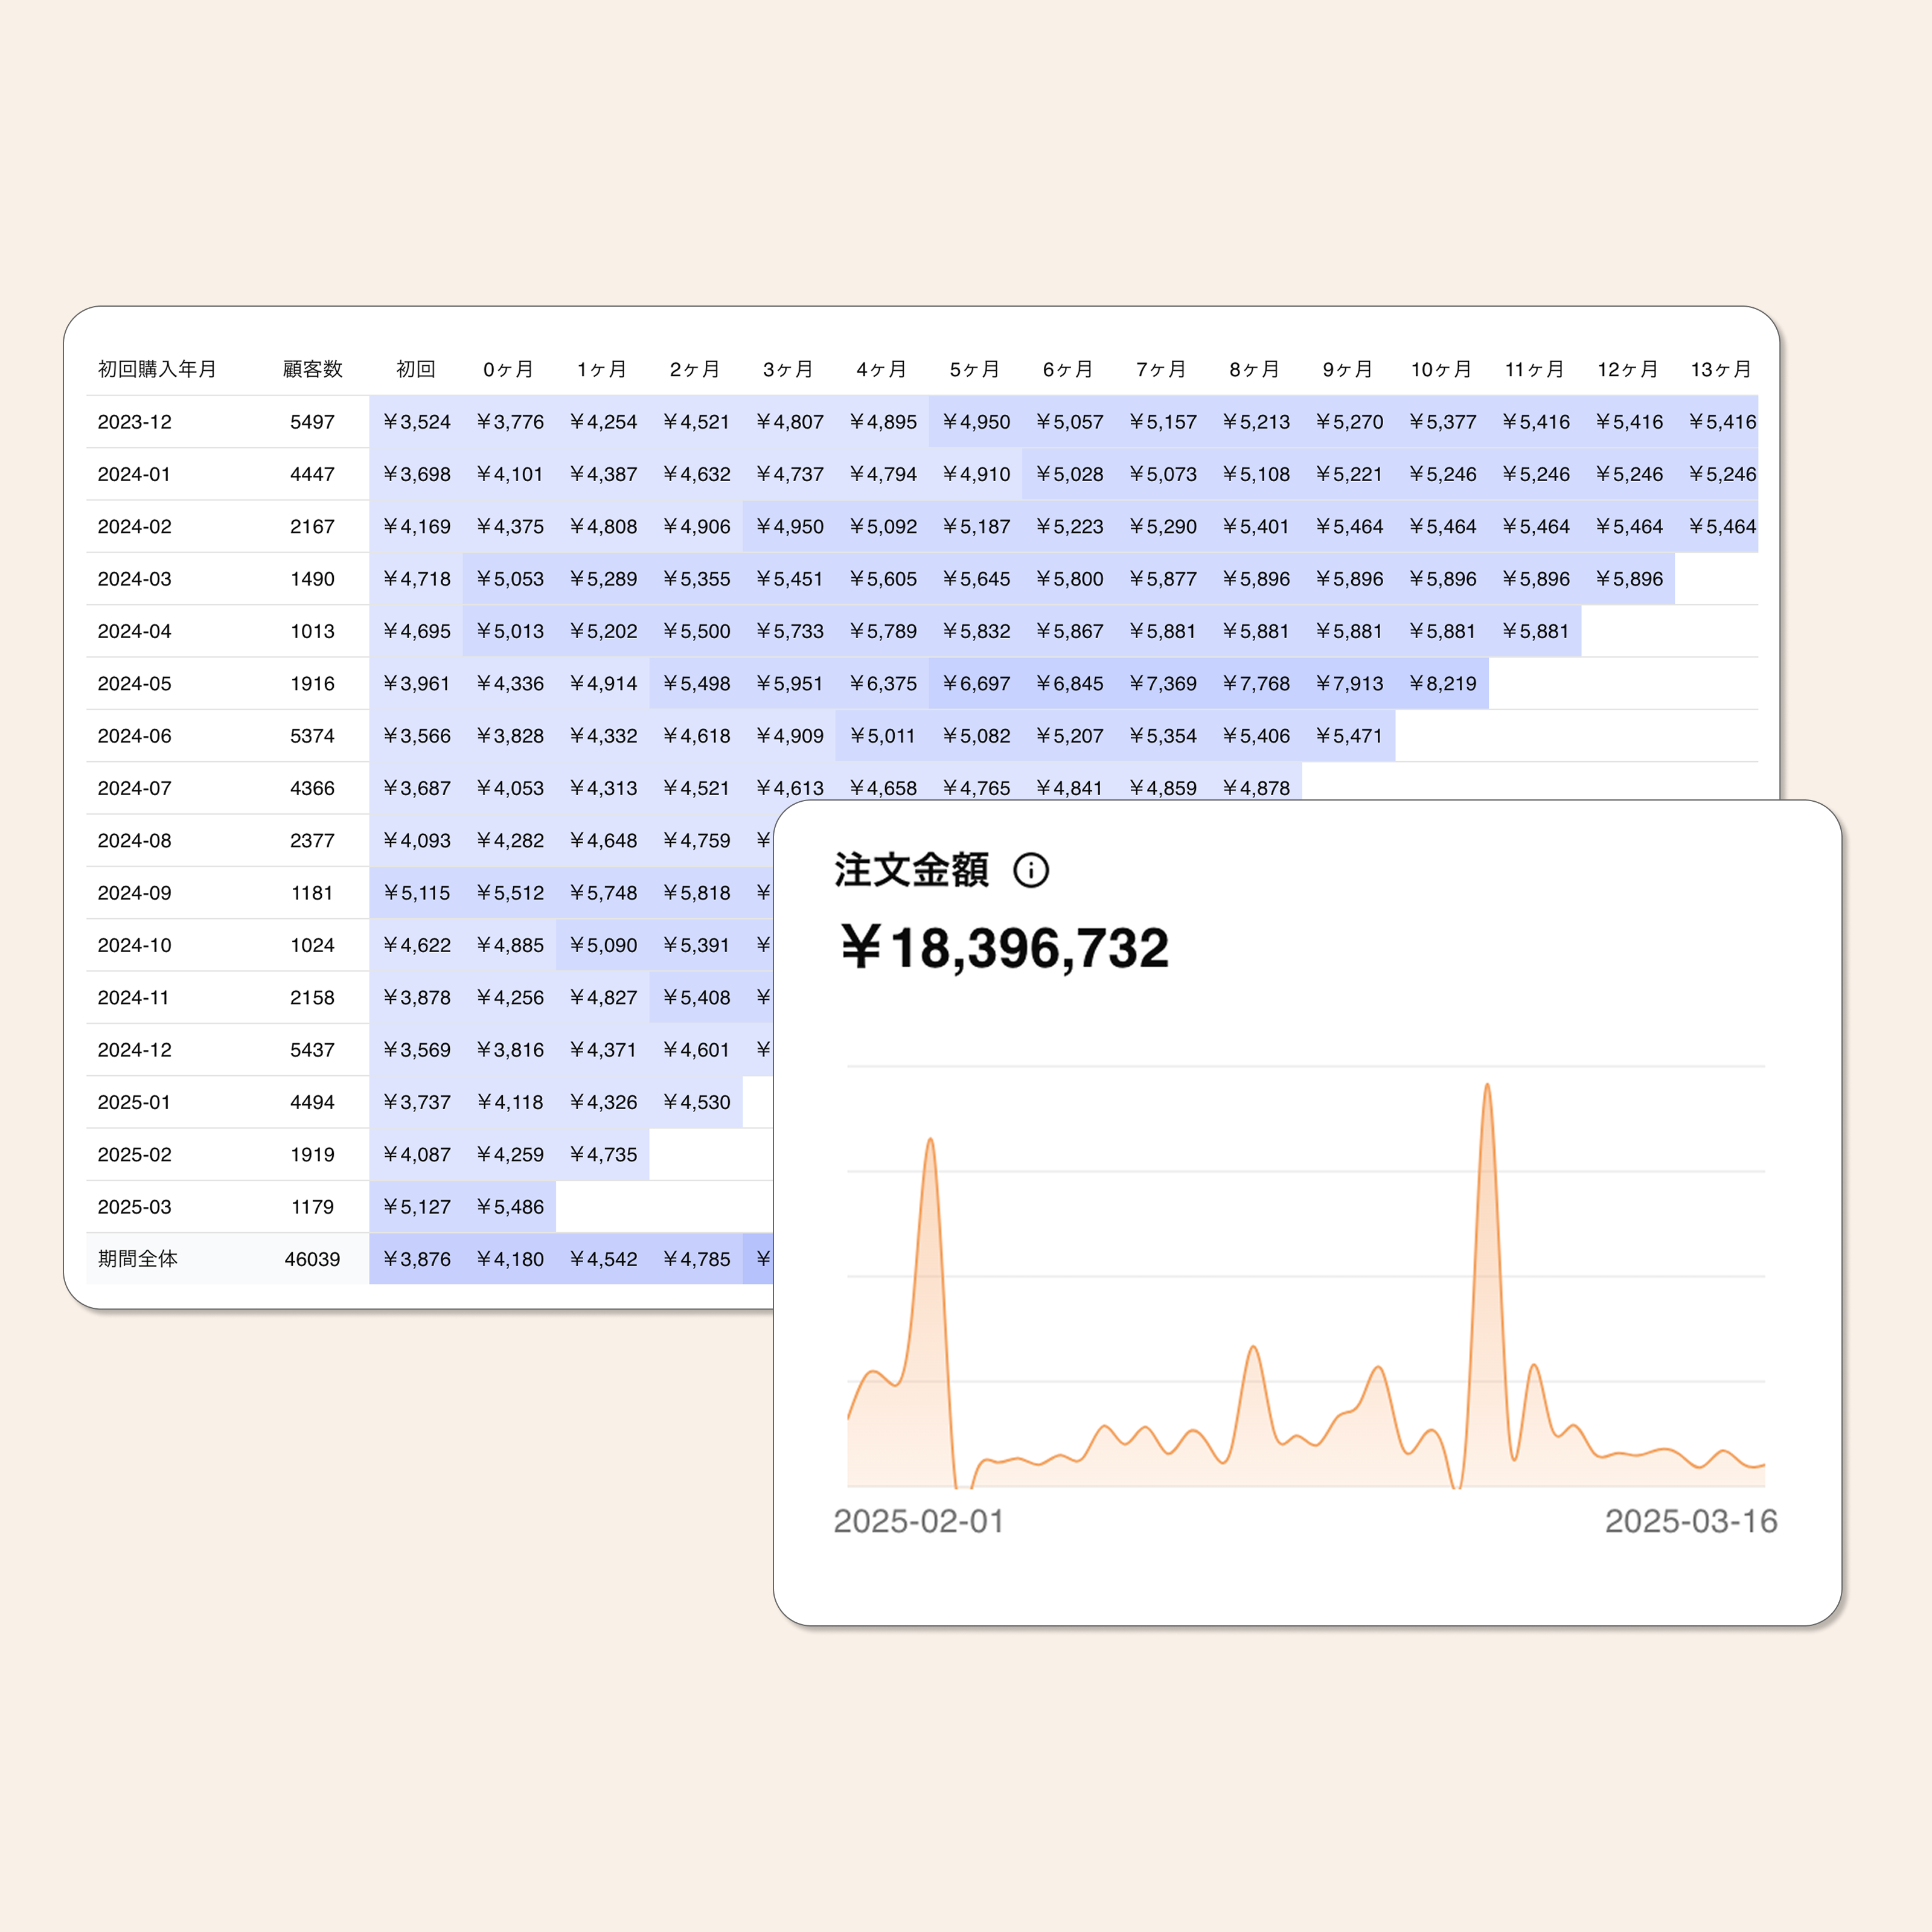Click the info icon beside 注文金額
Screen dimensions: 1932x1932
click(1031, 870)
